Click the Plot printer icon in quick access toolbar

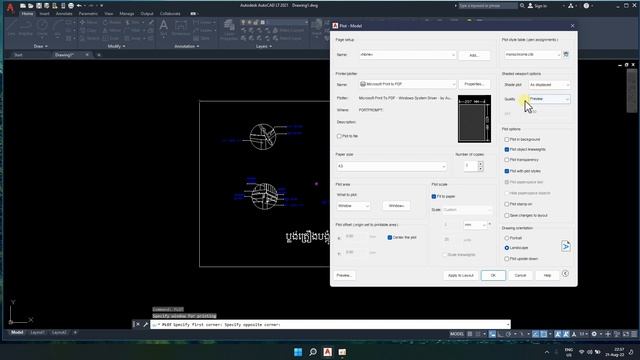coord(71,6)
